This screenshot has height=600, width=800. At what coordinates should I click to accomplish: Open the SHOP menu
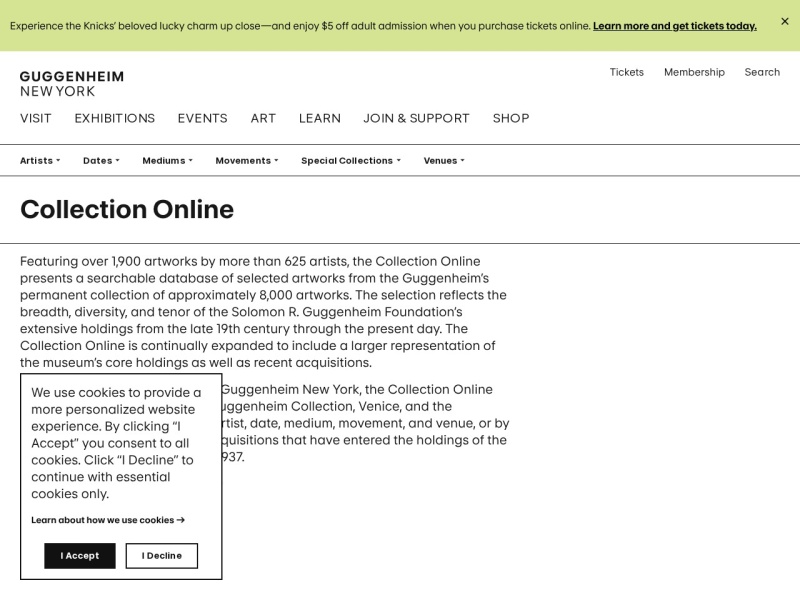[x=511, y=118]
